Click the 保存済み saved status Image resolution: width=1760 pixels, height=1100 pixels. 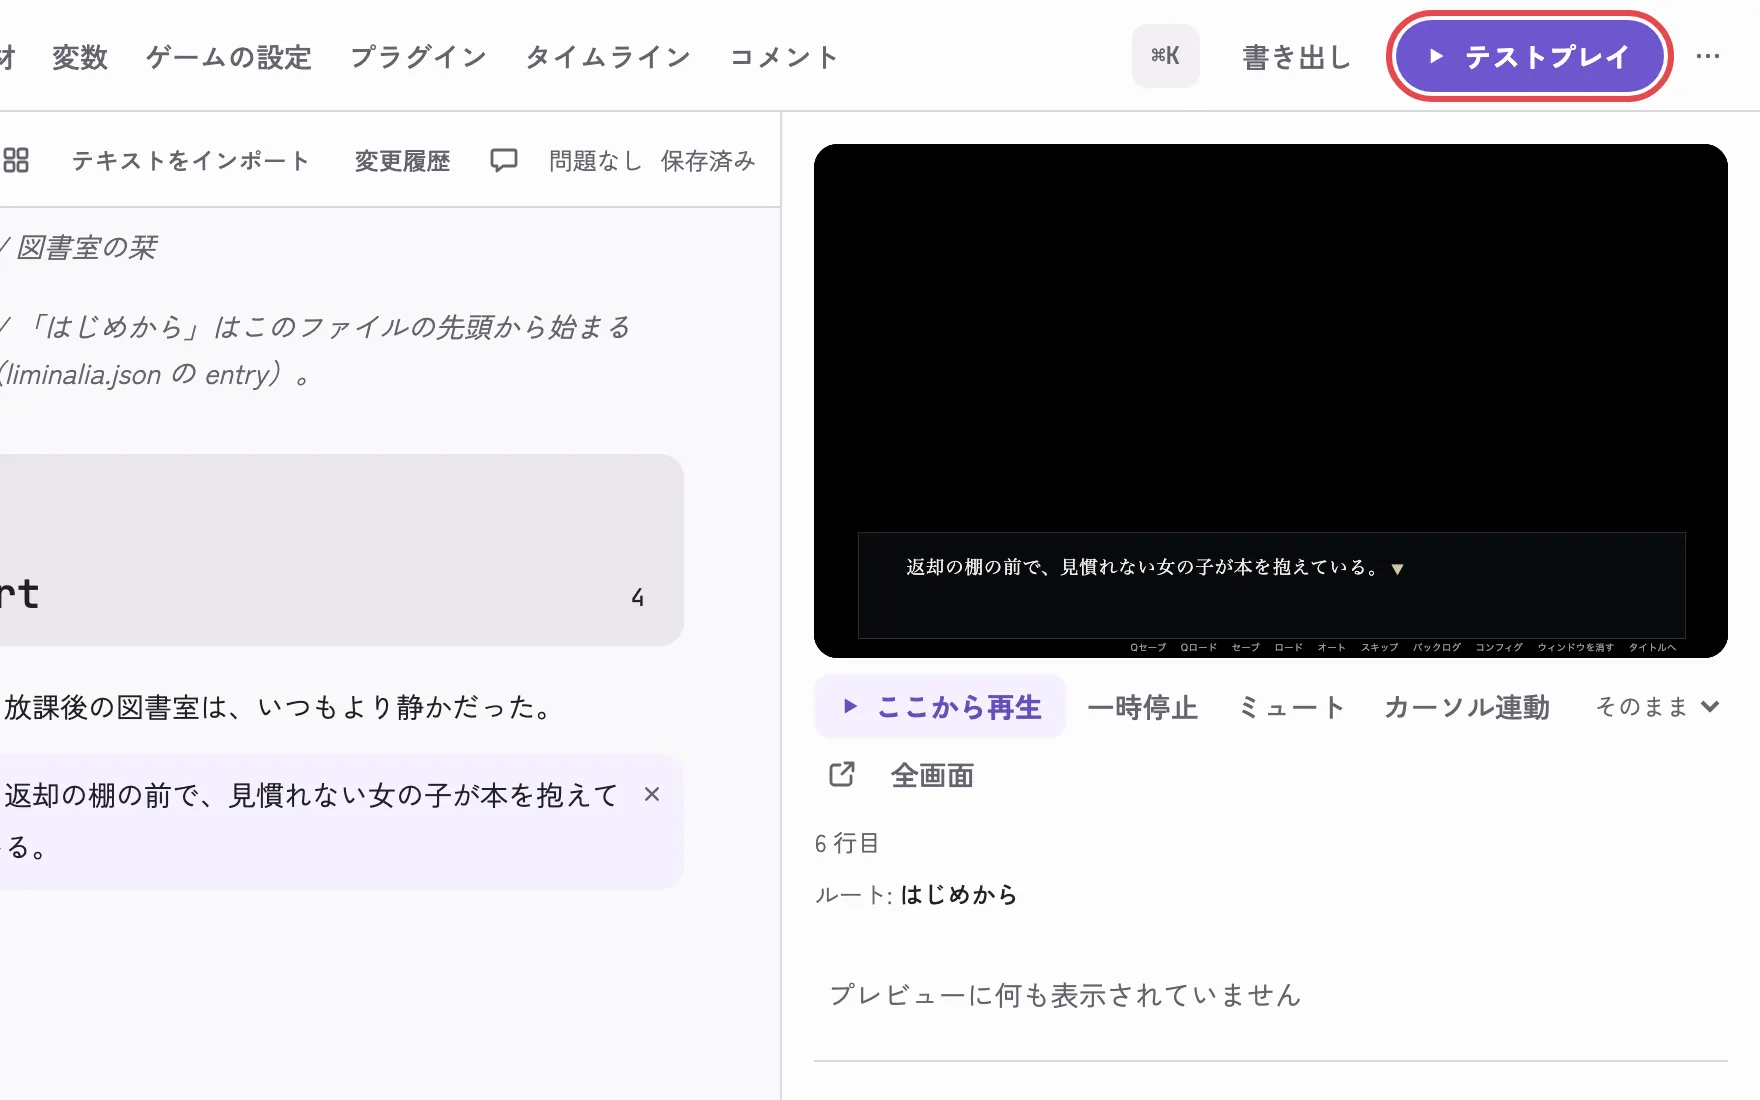click(x=708, y=161)
